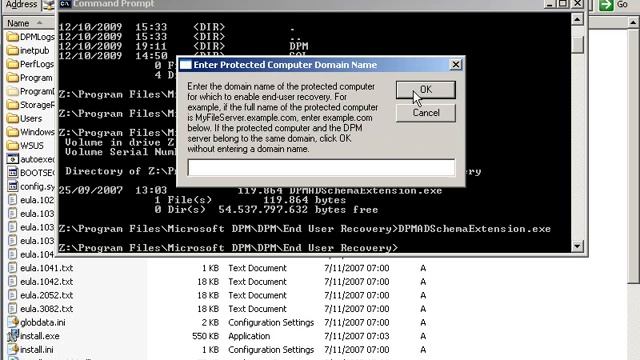640x360 pixels.
Task: Select the Users folder icon
Action: pos(13,118)
